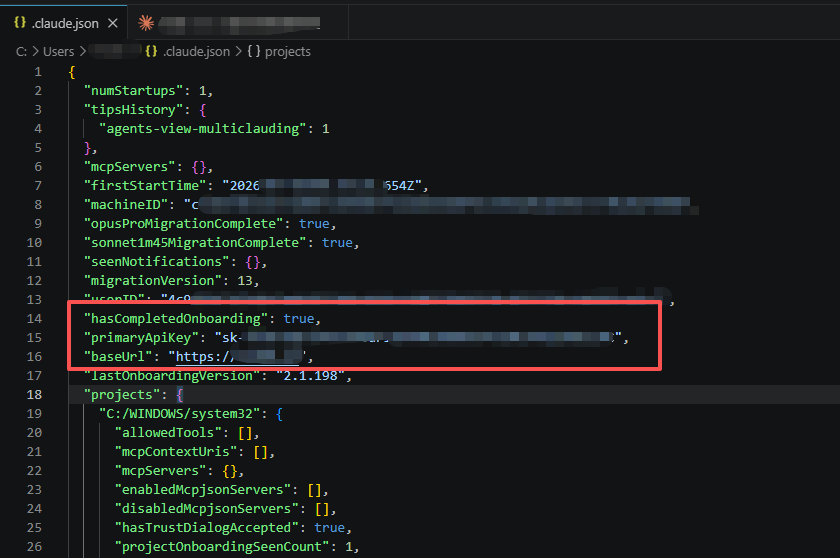Click the opening brace on line 1
840x558 pixels.
[72, 72]
